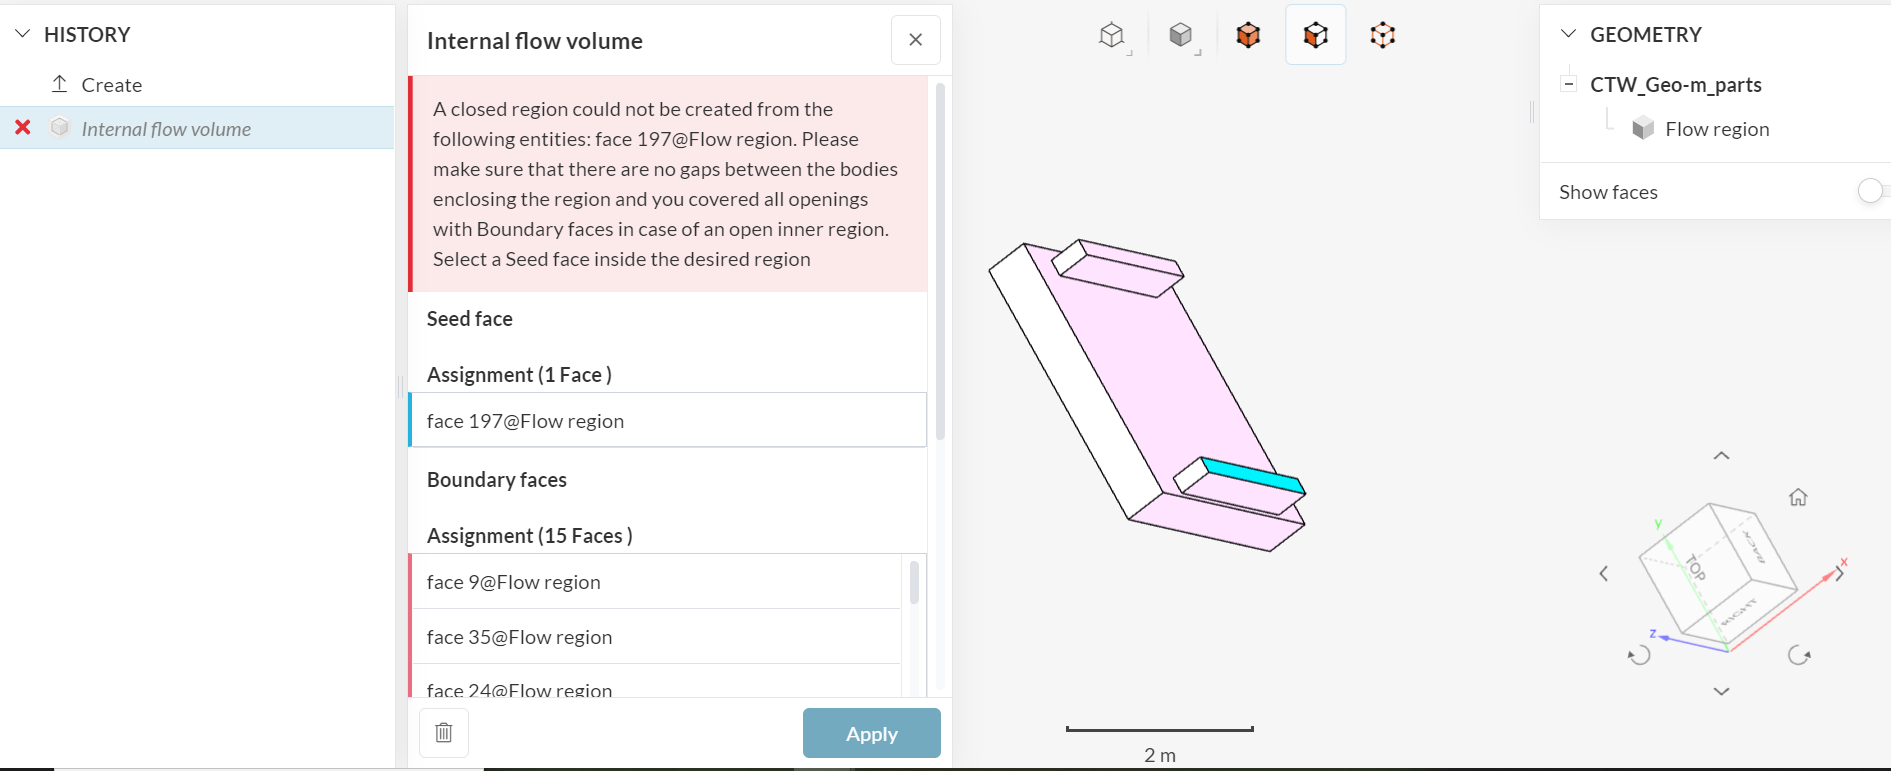1891x771 pixels.
Task: Collapse the HISTORY panel chevron
Action: pos(22,33)
